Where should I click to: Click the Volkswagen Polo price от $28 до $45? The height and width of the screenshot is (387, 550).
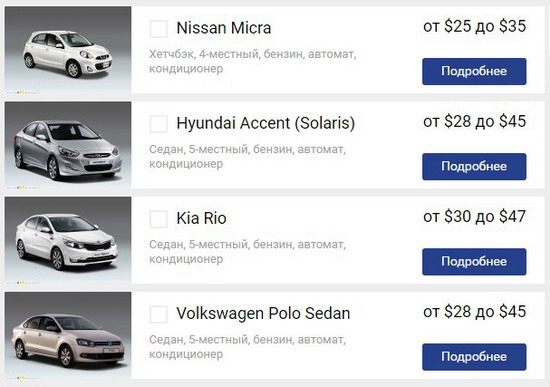point(475,312)
